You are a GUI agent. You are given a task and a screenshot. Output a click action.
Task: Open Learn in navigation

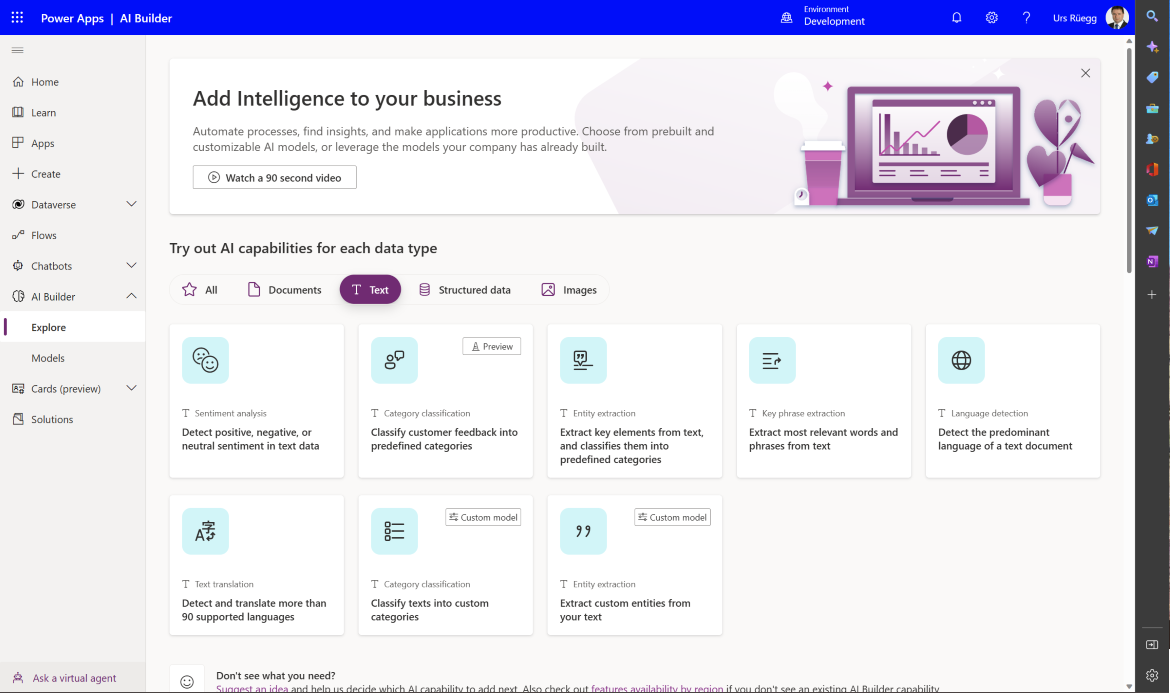pos(72,113)
